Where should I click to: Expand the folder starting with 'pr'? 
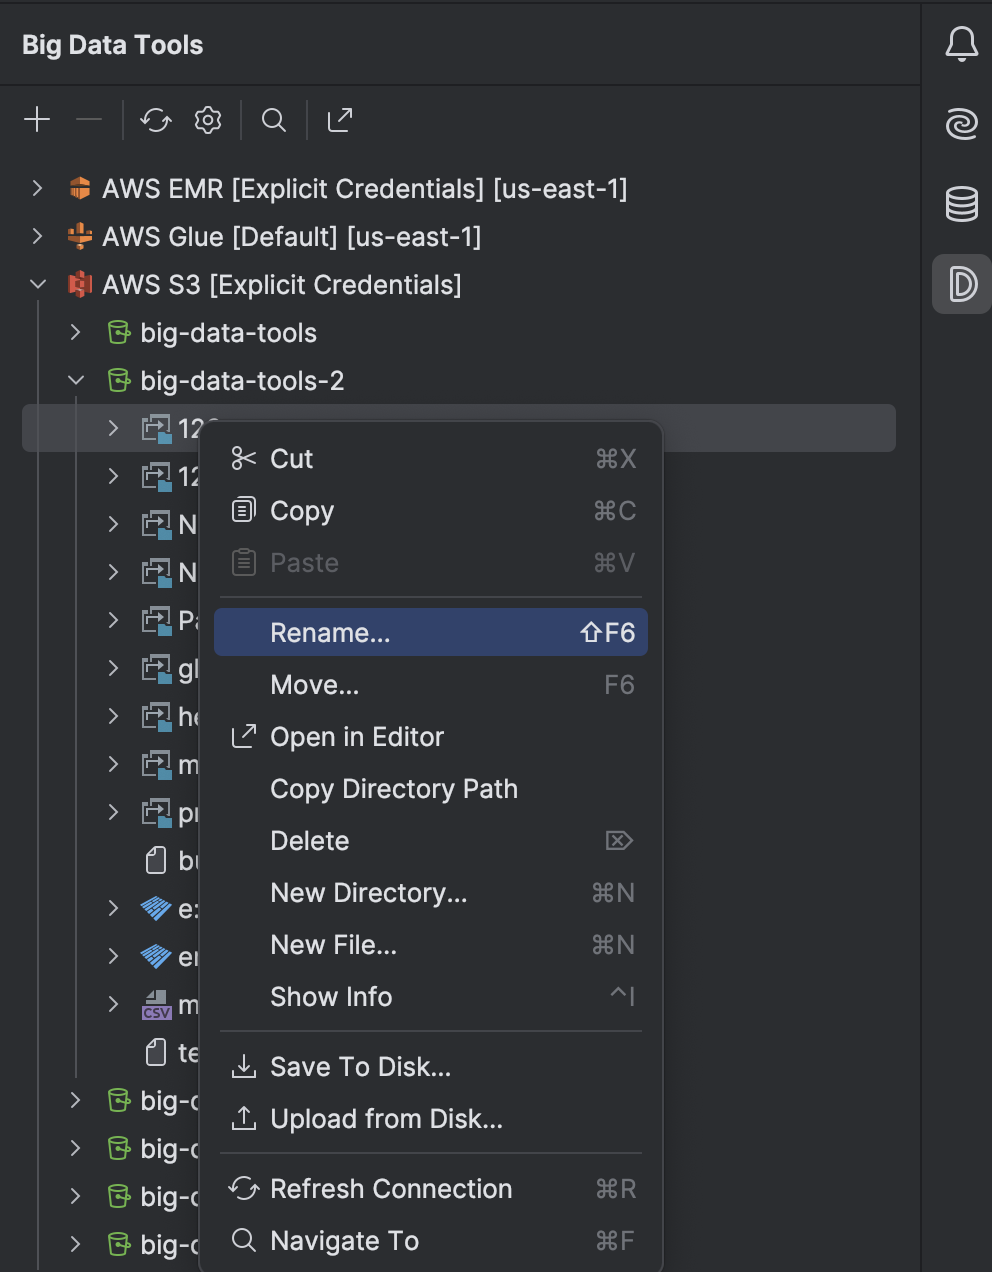click(114, 812)
